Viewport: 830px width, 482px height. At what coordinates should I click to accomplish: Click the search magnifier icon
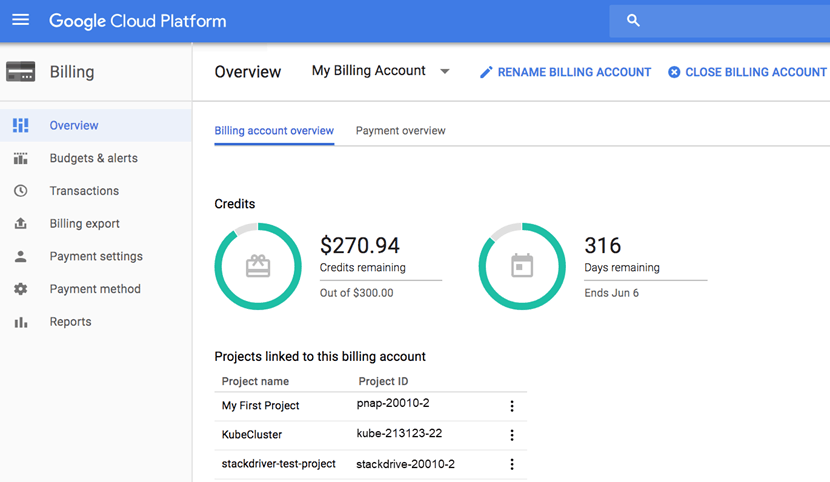633,21
